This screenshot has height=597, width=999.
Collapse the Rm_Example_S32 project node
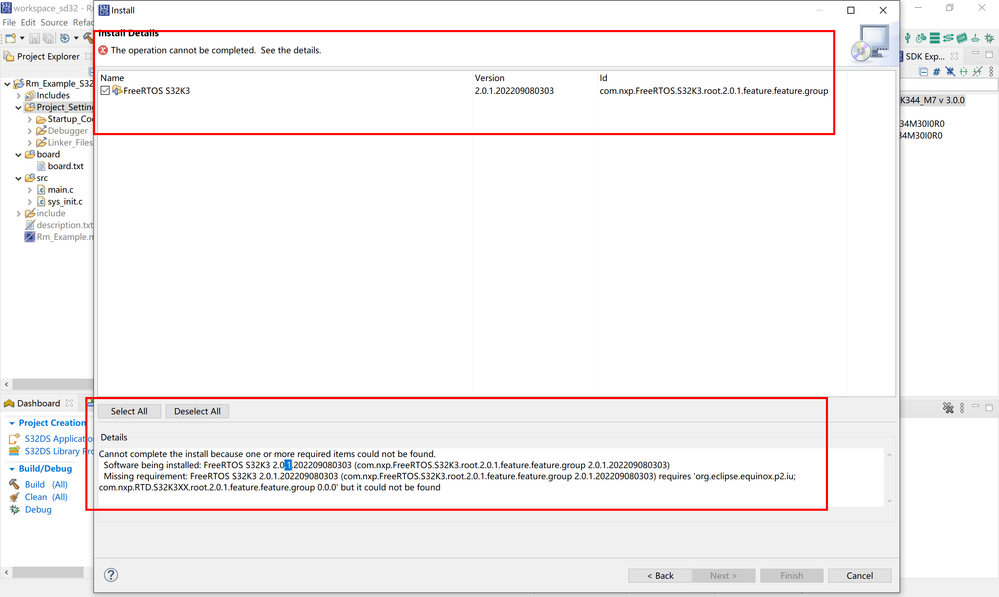[7, 83]
